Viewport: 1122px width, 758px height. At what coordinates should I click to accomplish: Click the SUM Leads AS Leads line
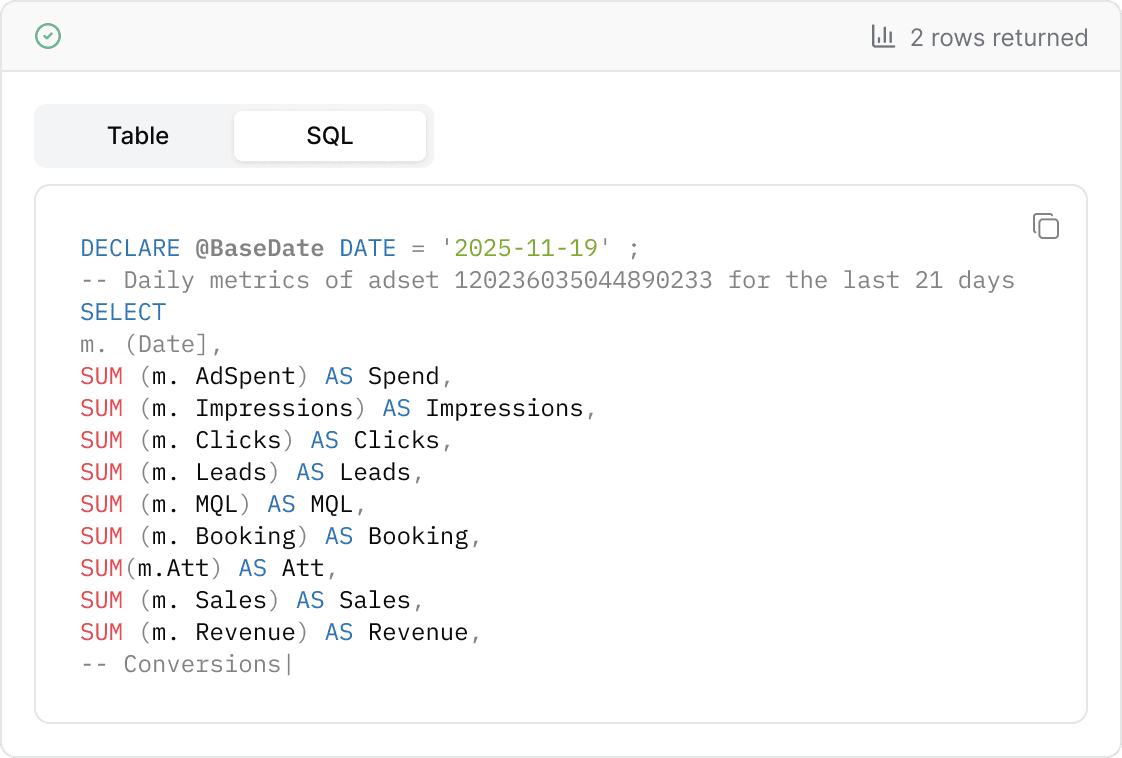pyautogui.click(x=252, y=472)
